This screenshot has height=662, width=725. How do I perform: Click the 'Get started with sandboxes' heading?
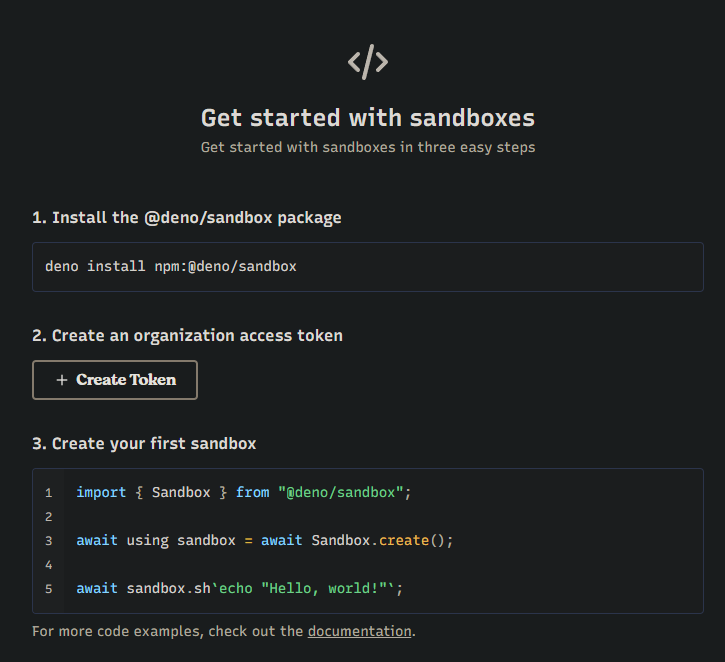click(367, 118)
